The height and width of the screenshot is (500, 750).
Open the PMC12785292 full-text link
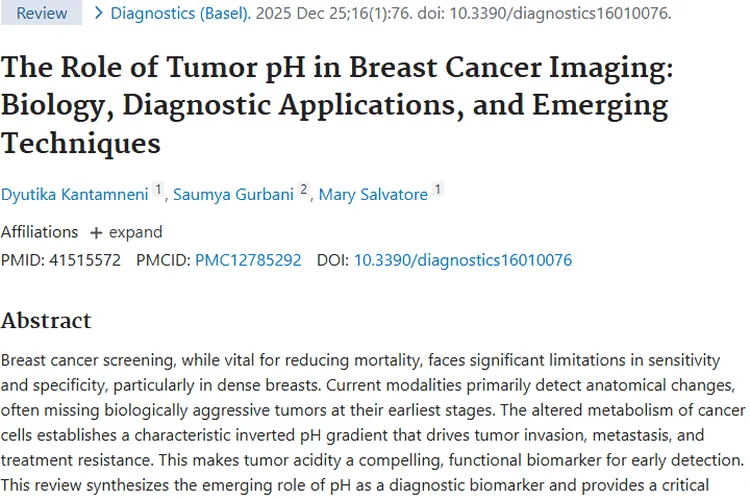248,260
